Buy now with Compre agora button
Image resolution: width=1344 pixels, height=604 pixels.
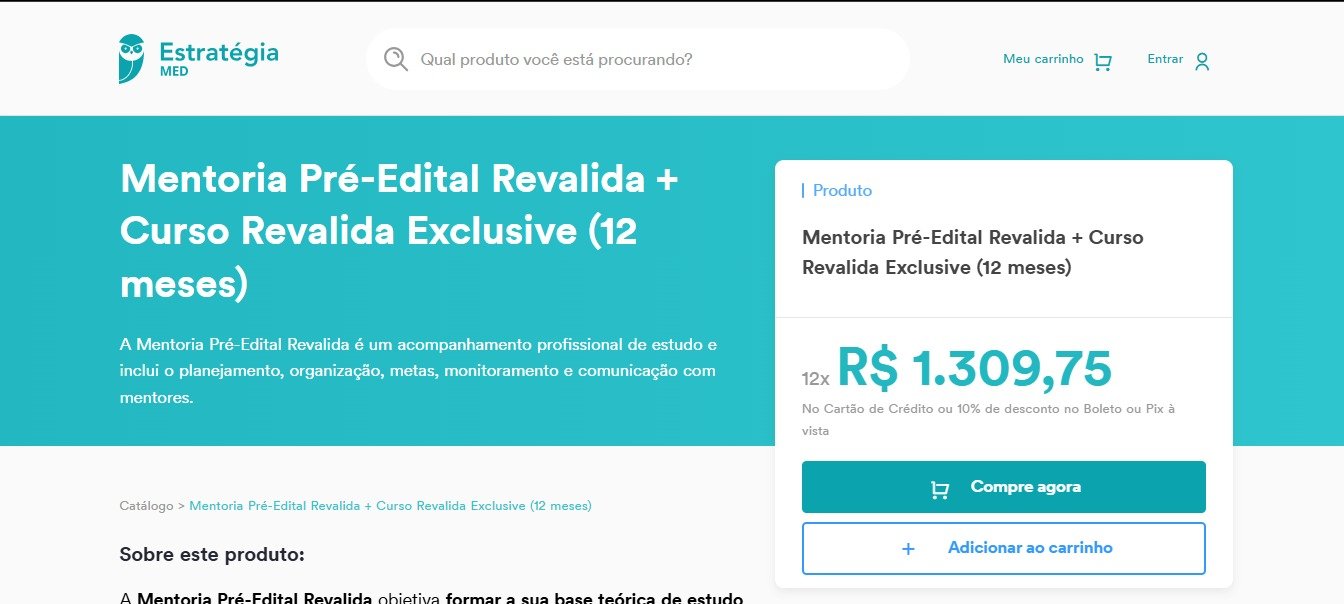[x=1004, y=487]
